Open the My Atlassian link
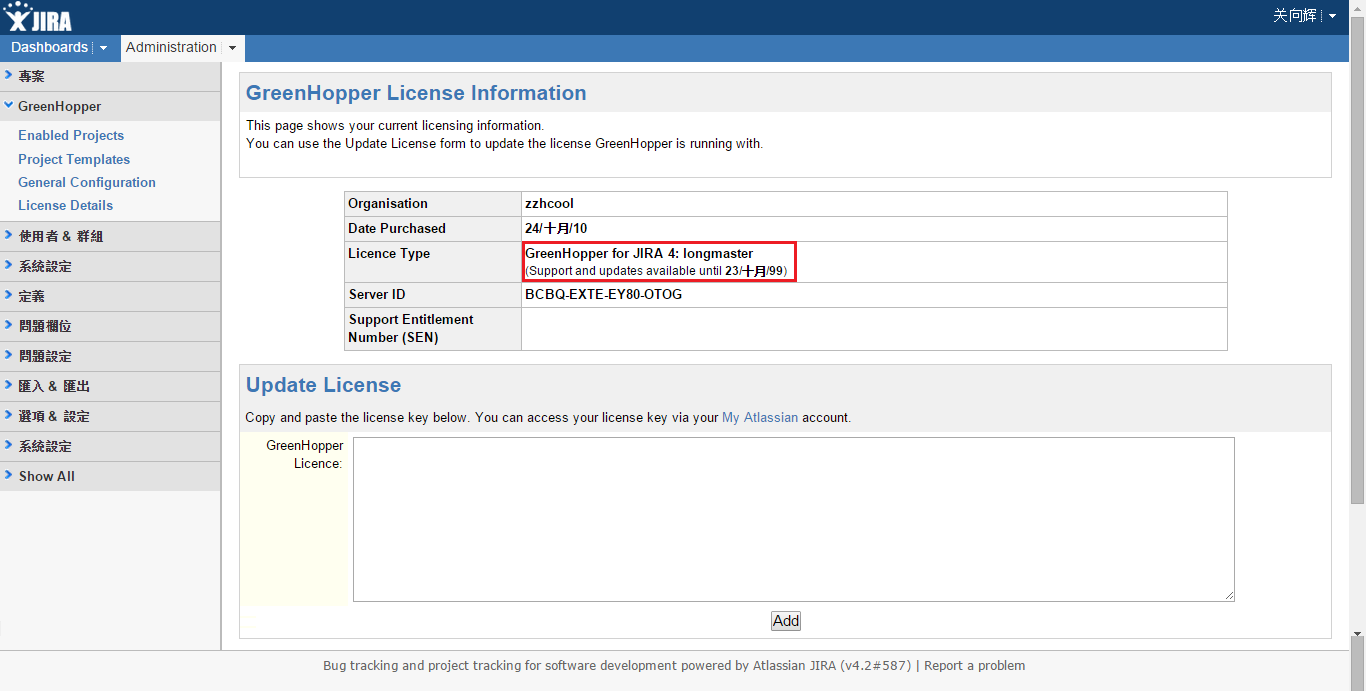This screenshot has height=691, width=1366. 760,417
